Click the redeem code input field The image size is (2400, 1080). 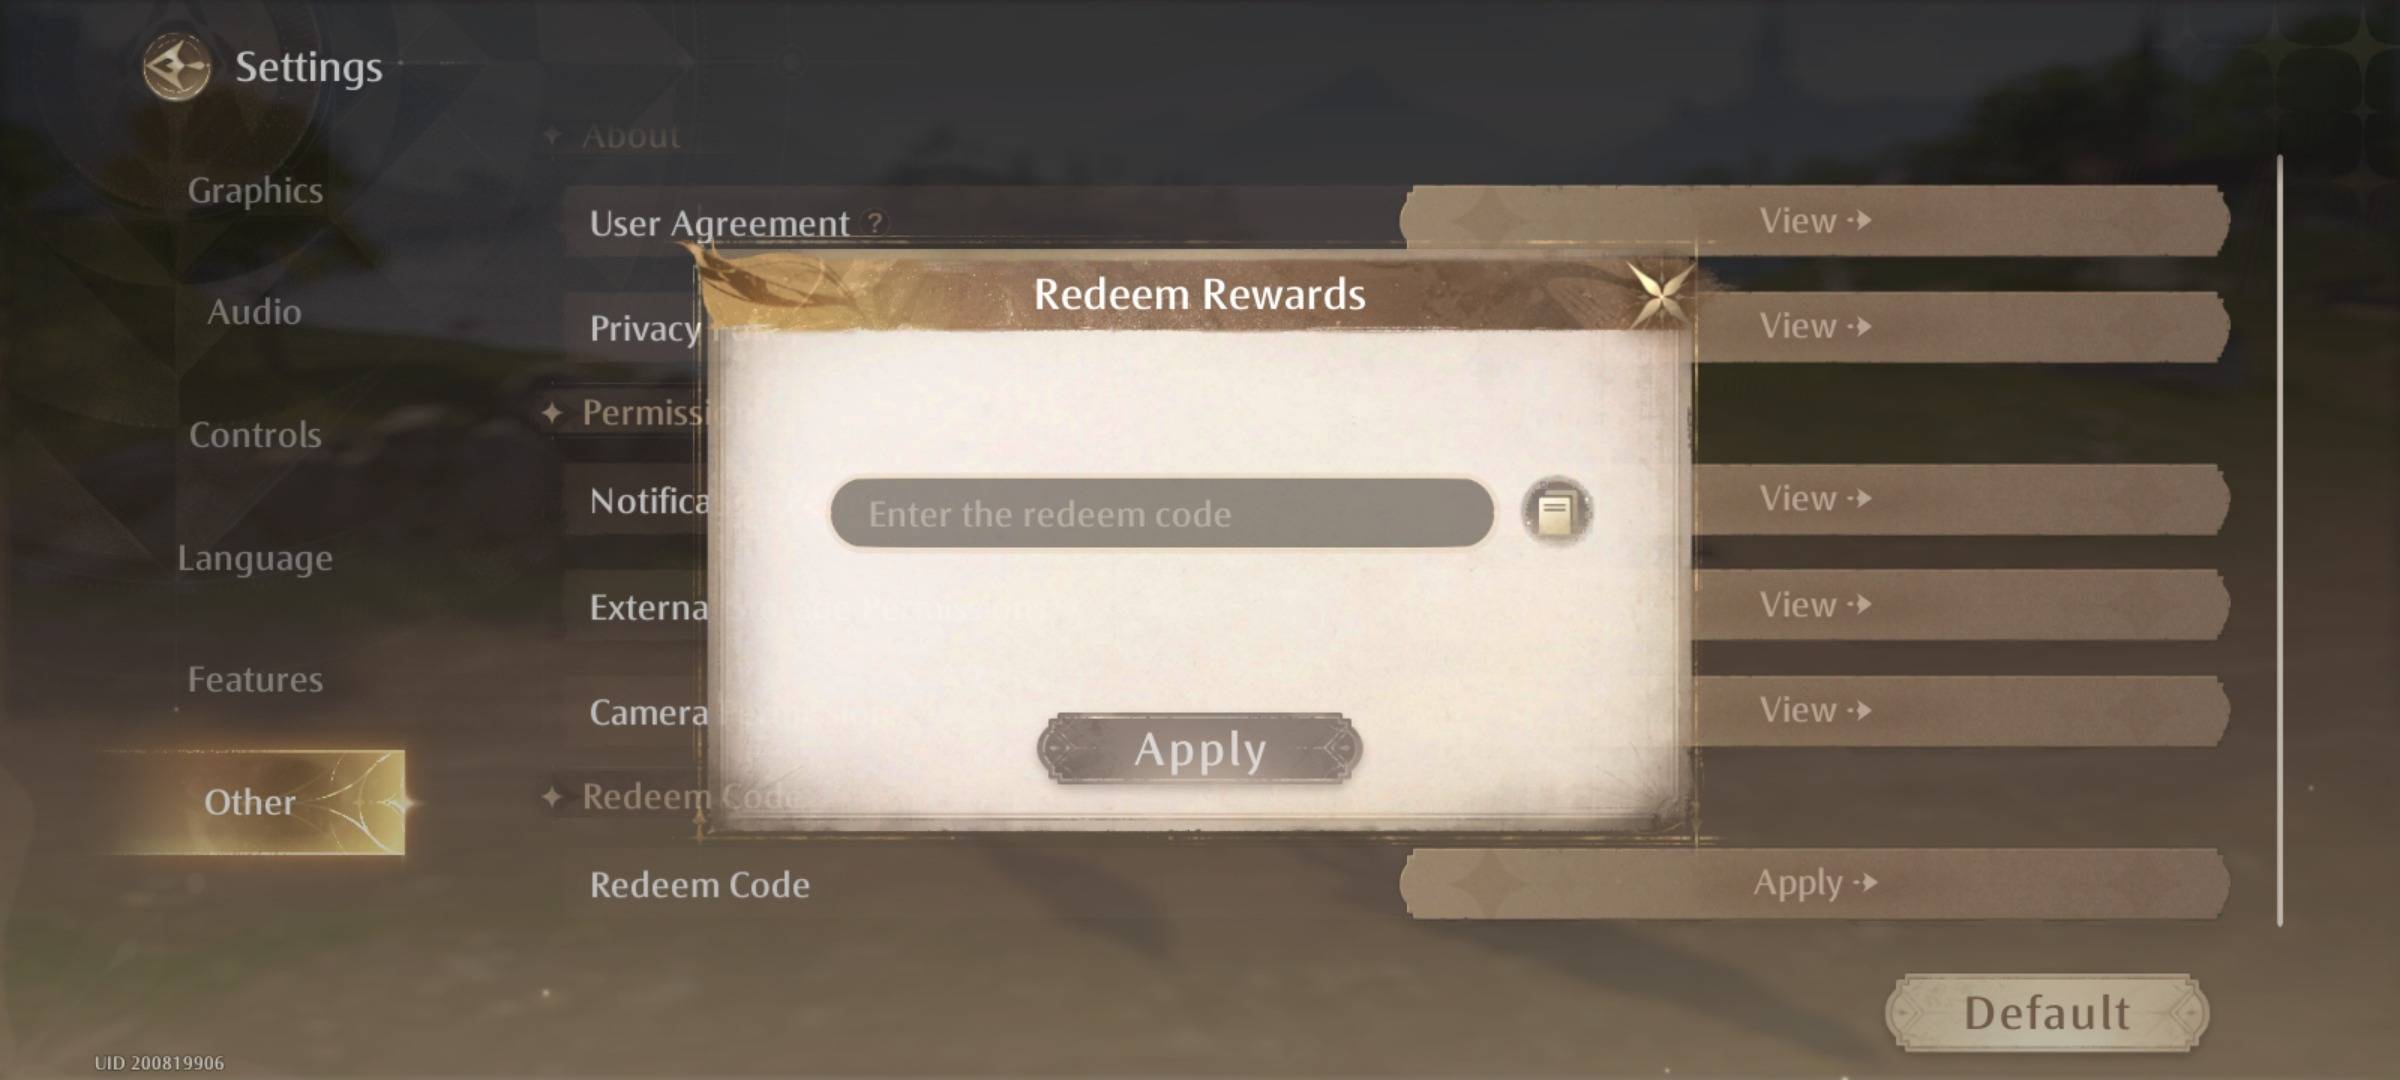[x=1159, y=512]
